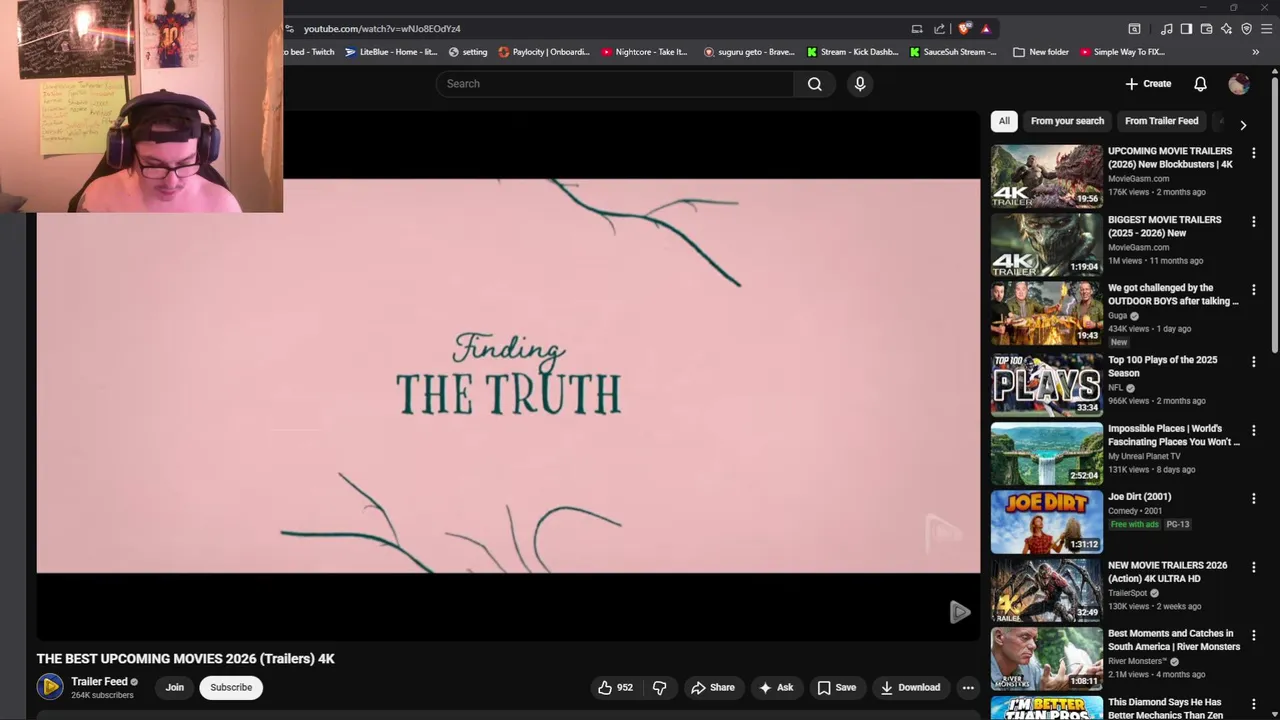Open the Leo AI sparkle icon

coord(1226,29)
